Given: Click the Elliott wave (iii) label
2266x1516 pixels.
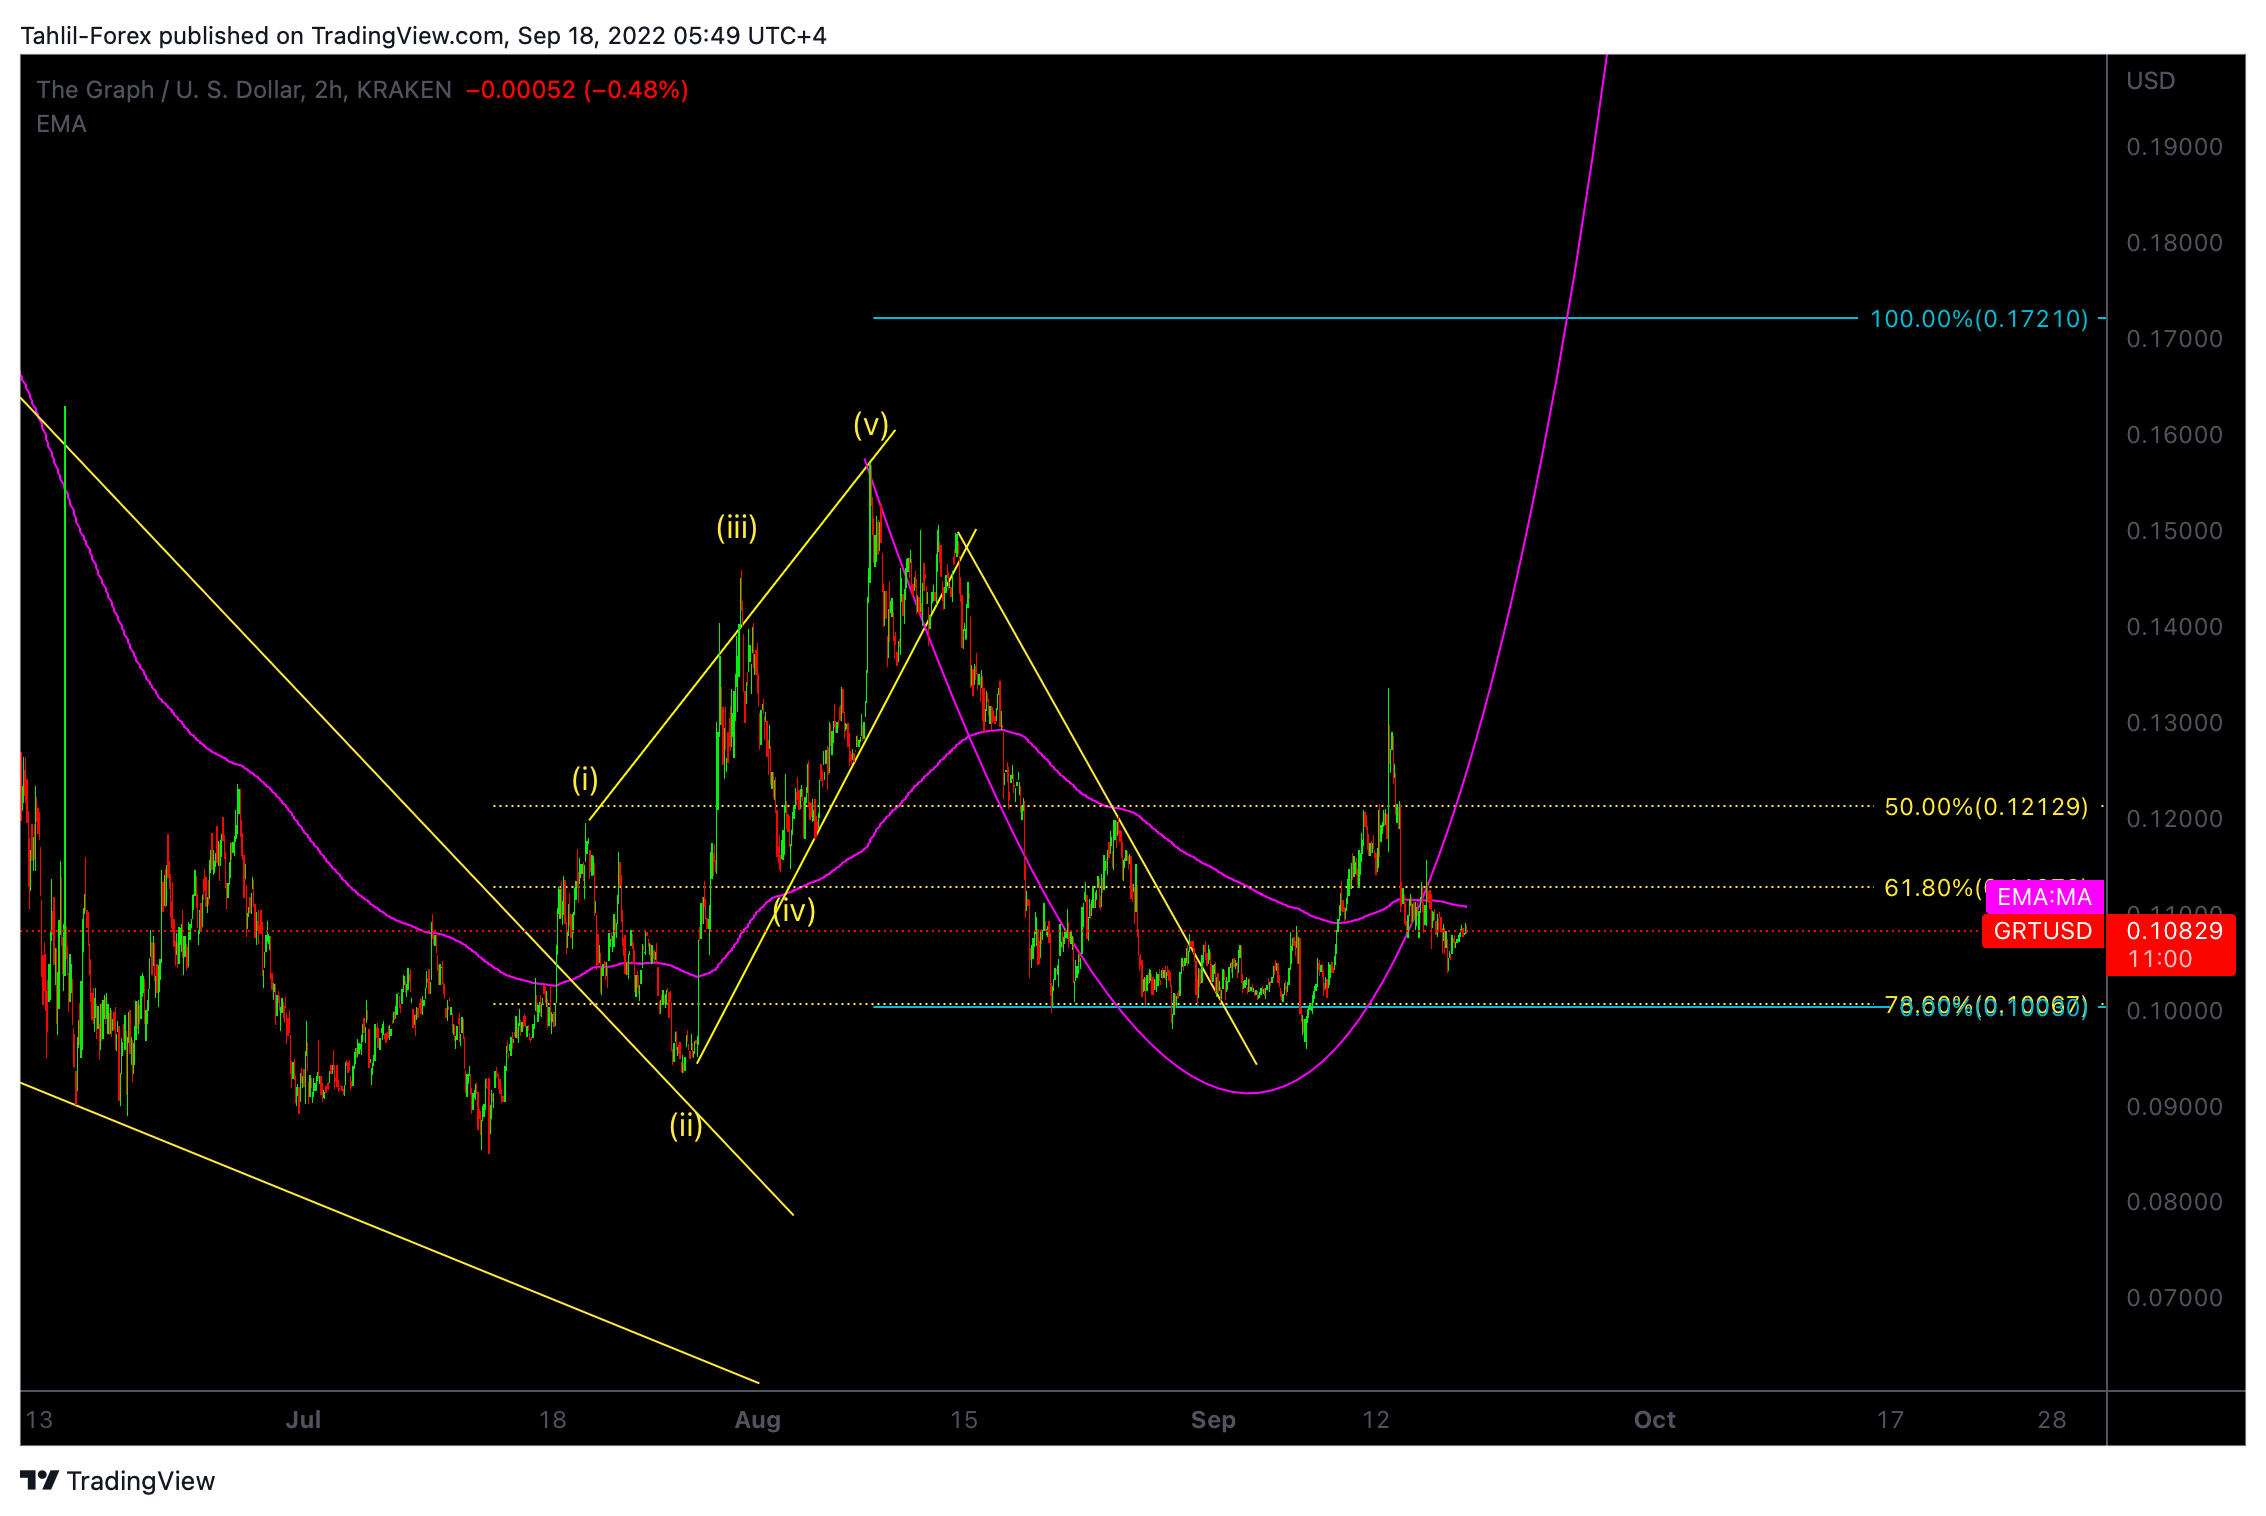Looking at the screenshot, I should point(737,527).
